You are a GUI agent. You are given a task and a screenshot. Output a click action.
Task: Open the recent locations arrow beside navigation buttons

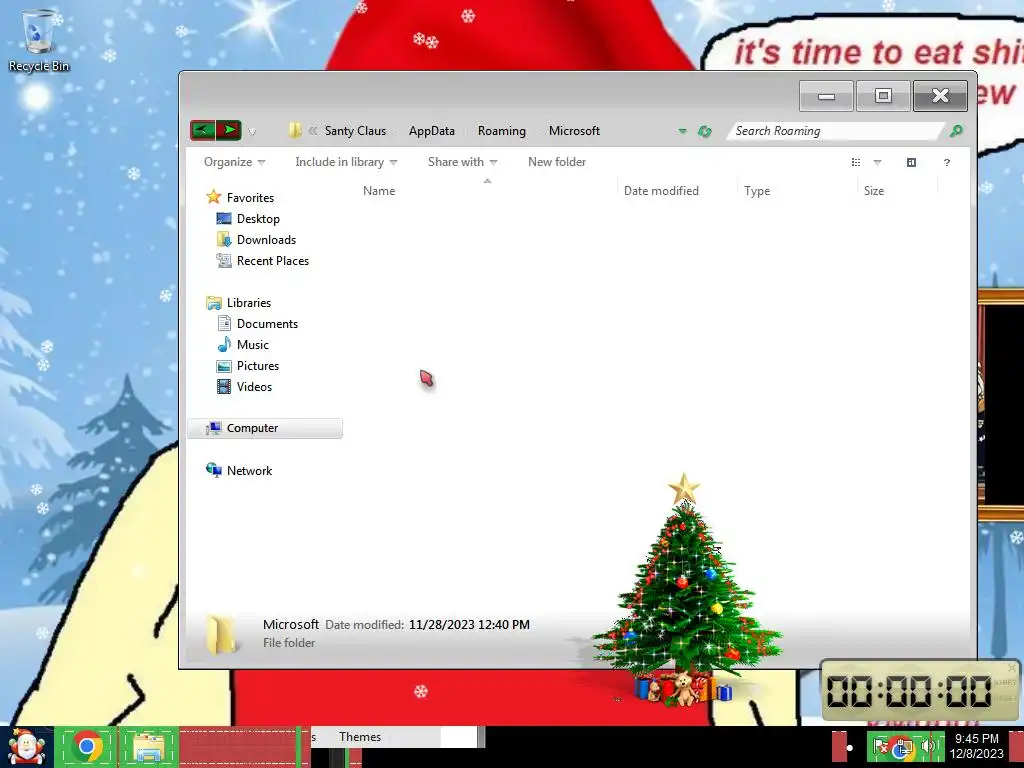tap(252, 131)
